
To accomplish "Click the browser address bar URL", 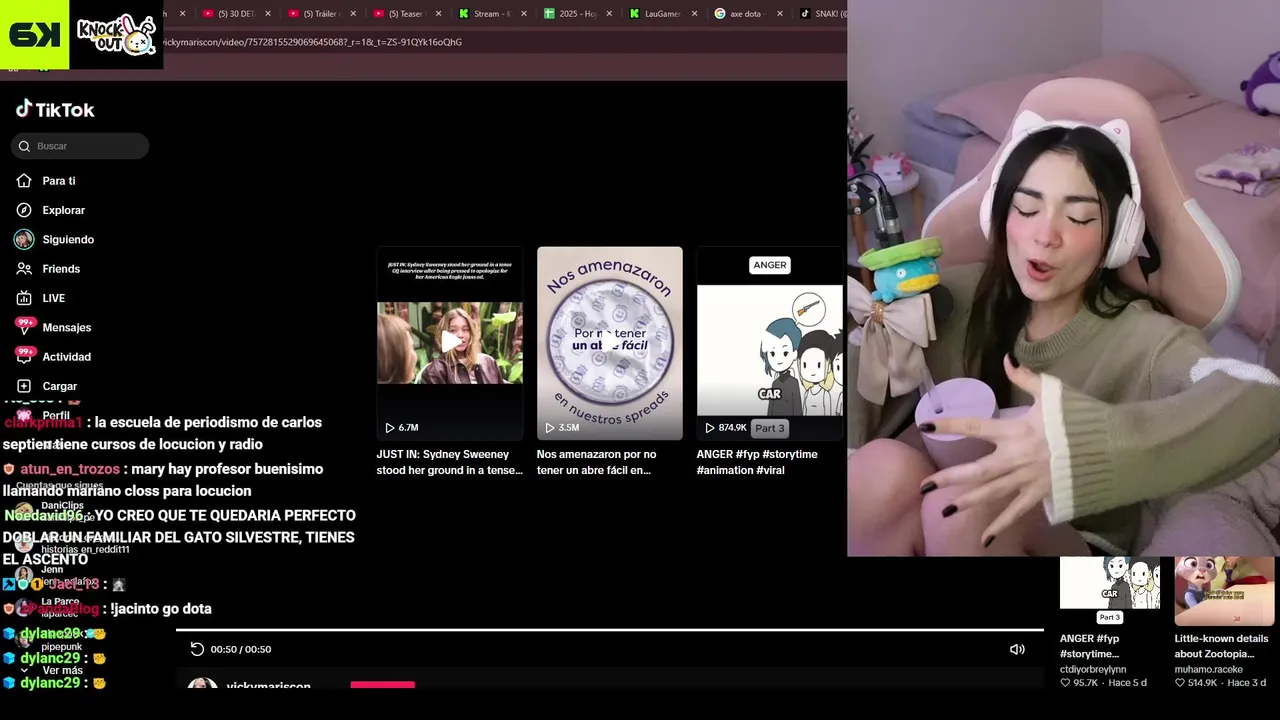I will click(x=312, y=42).
